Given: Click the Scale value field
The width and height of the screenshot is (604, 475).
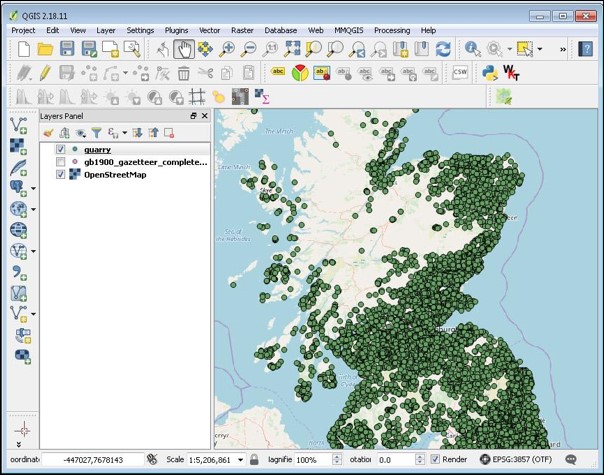Looking at the screenshot, I should coord(211,460).
